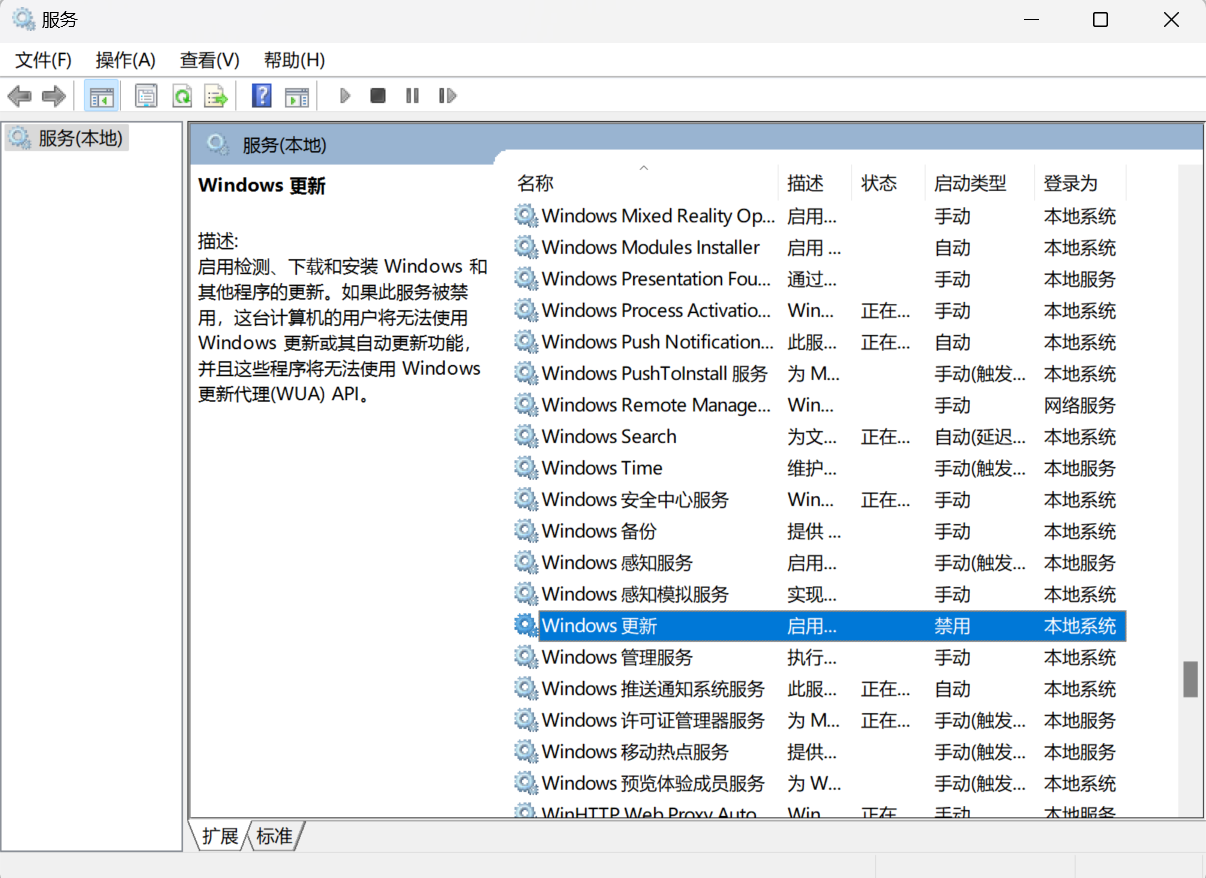
Task: Open the 操作(A) menu
Action: pos(126,60)
